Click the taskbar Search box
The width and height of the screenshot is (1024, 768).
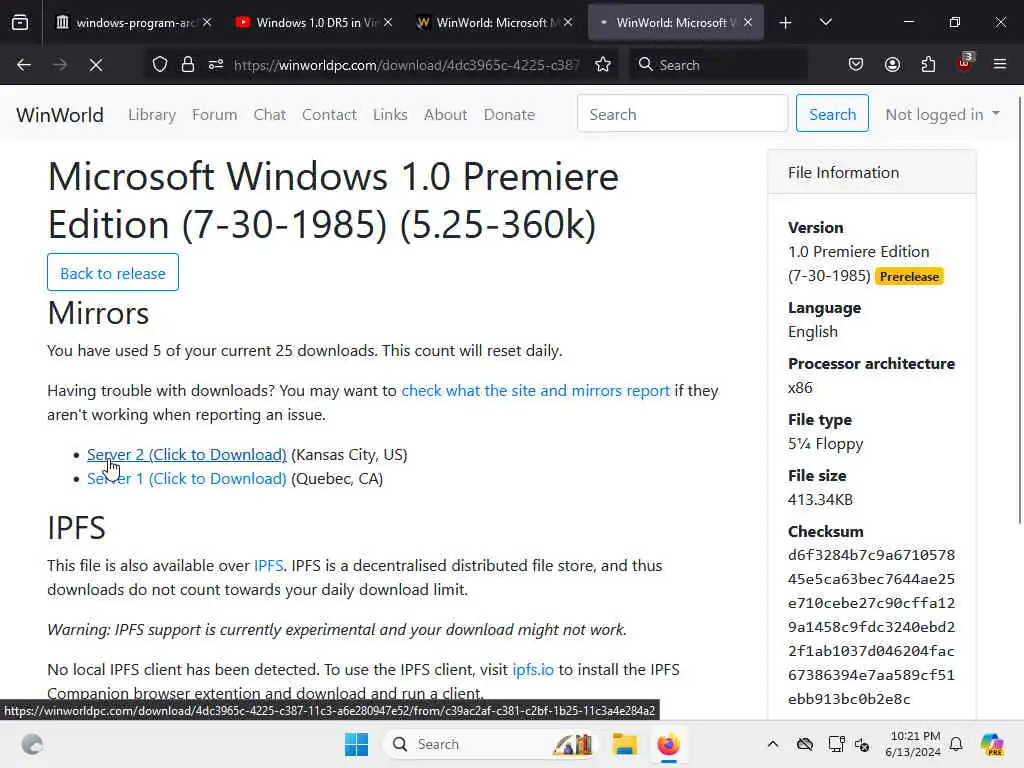(x=491, y=744)
